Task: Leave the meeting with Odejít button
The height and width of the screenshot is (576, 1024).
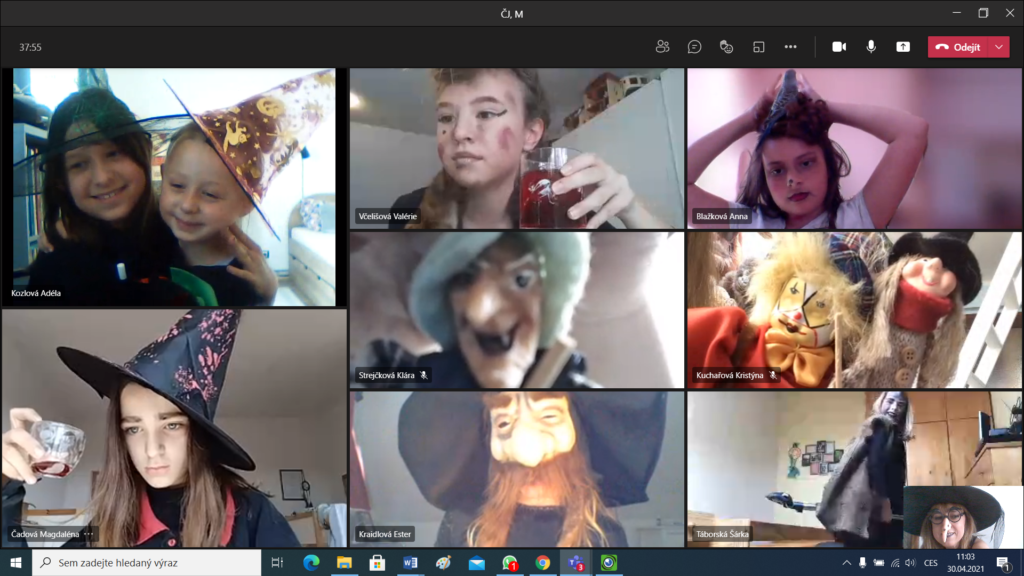Action: click(x=958, y=47)
